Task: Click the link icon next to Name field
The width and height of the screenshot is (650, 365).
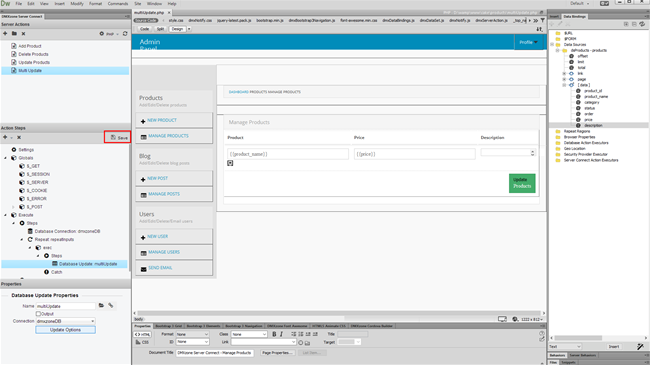Action: pos(111,306)
